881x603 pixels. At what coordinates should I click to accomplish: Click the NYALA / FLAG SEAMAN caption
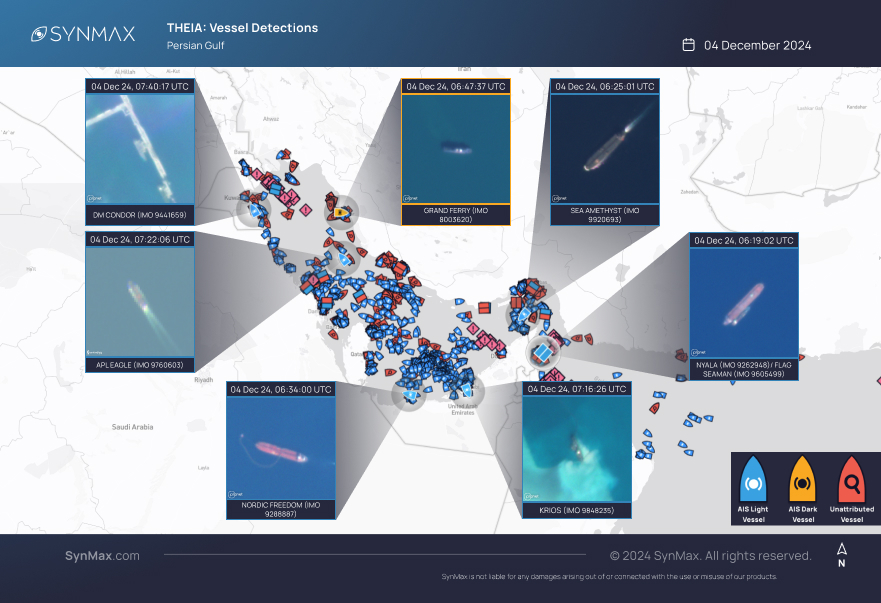(x=743, y=369)
